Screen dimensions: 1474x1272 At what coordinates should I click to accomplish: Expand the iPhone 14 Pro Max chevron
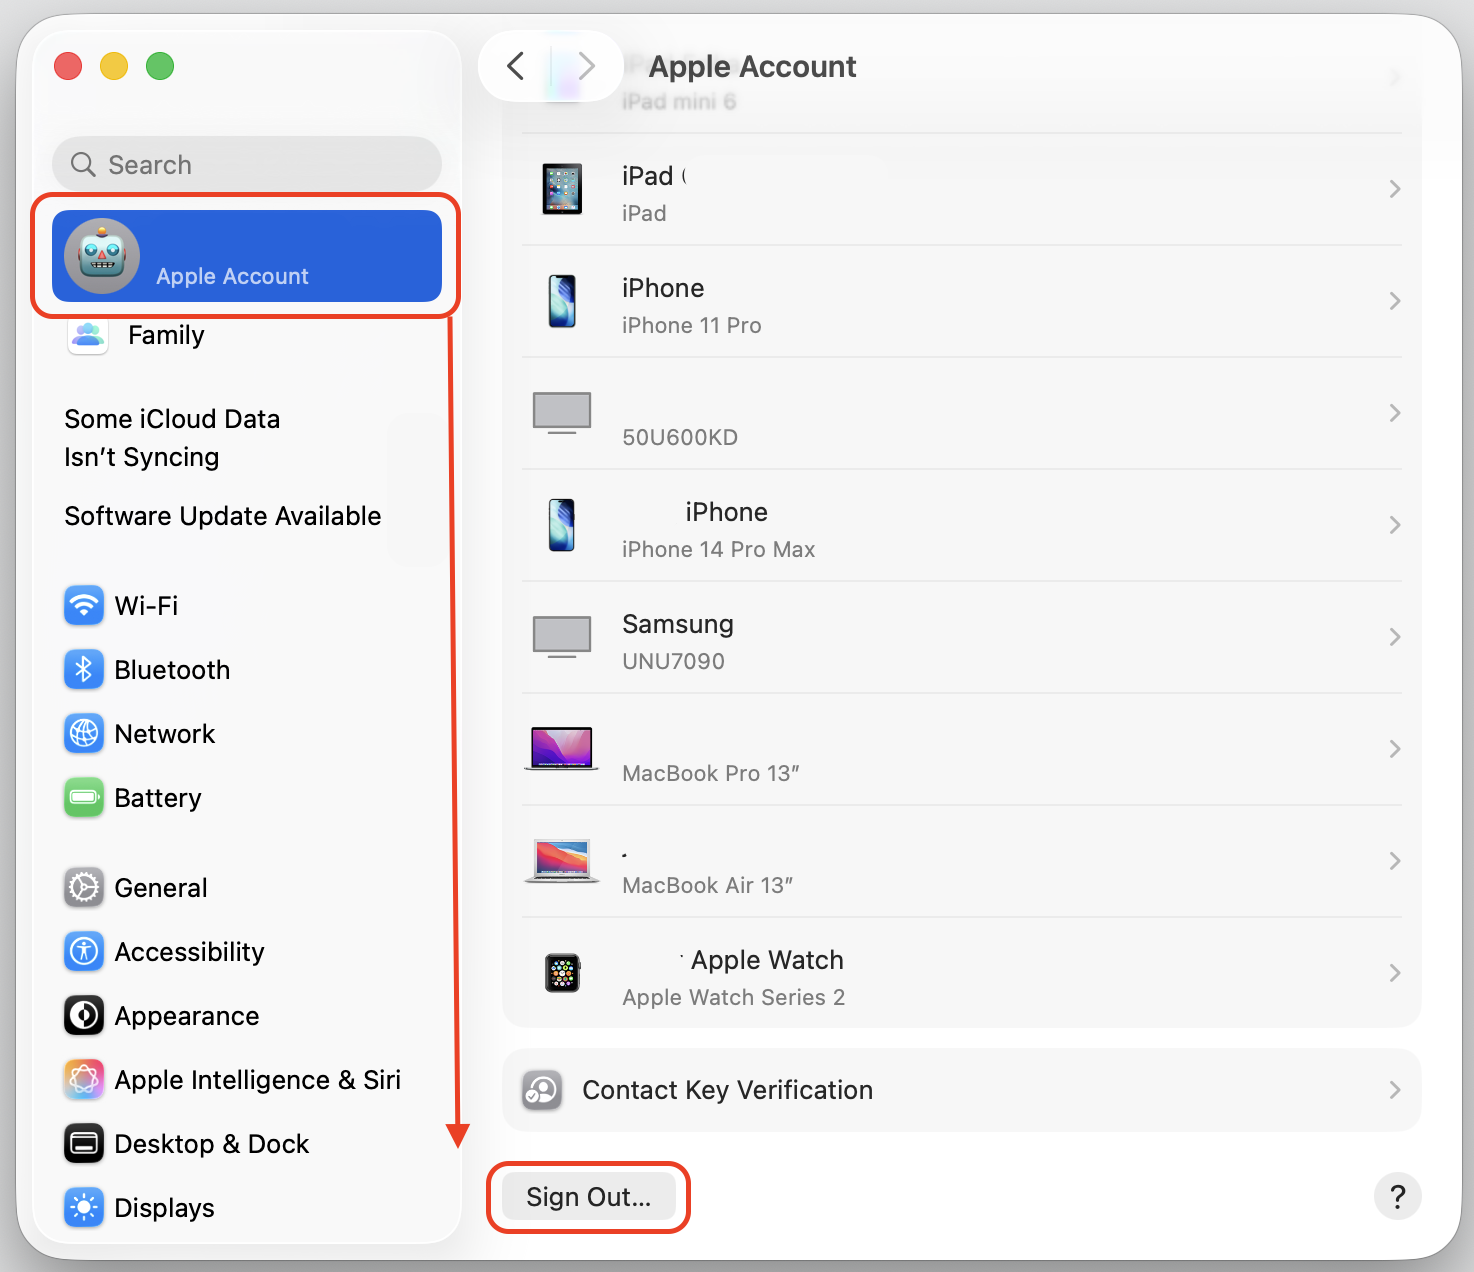[x=1395, y=525]
